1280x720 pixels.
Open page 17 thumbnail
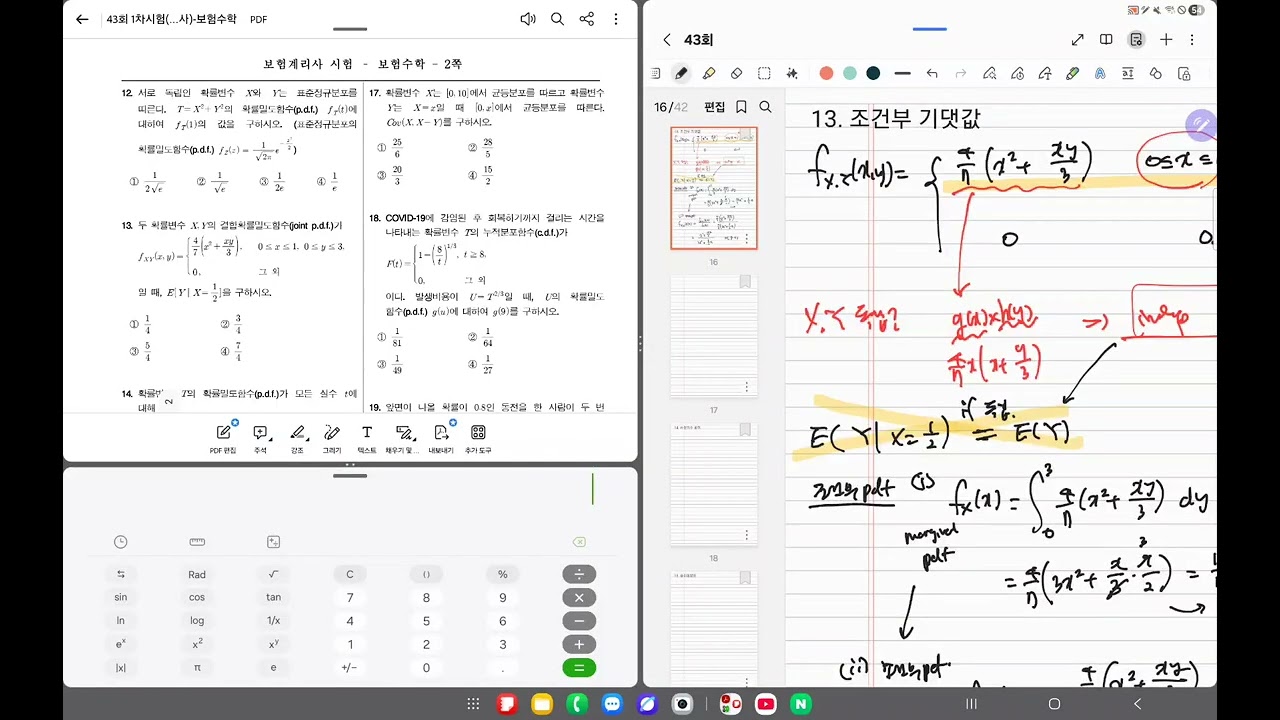point(714,336)
